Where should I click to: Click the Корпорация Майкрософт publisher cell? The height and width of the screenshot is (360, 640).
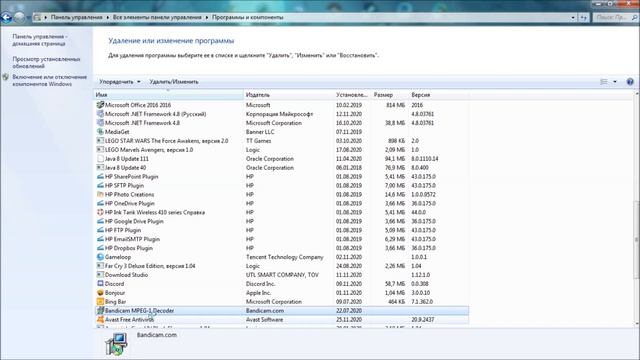[x=279, y=114]
